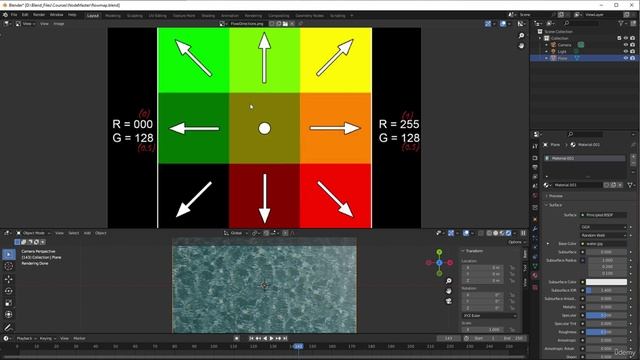Open the Random Walk subsurface method dropdown
The image size is (640, 360).
603,235
